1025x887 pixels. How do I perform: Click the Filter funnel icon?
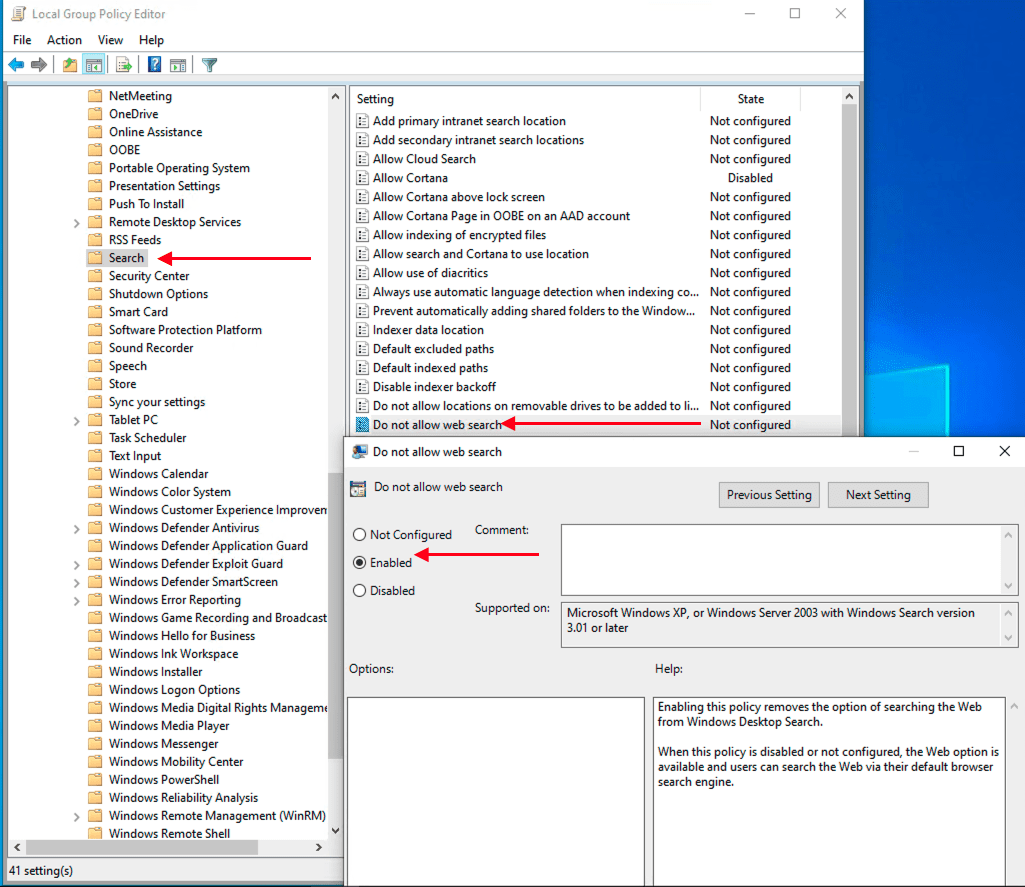(209, 65)
